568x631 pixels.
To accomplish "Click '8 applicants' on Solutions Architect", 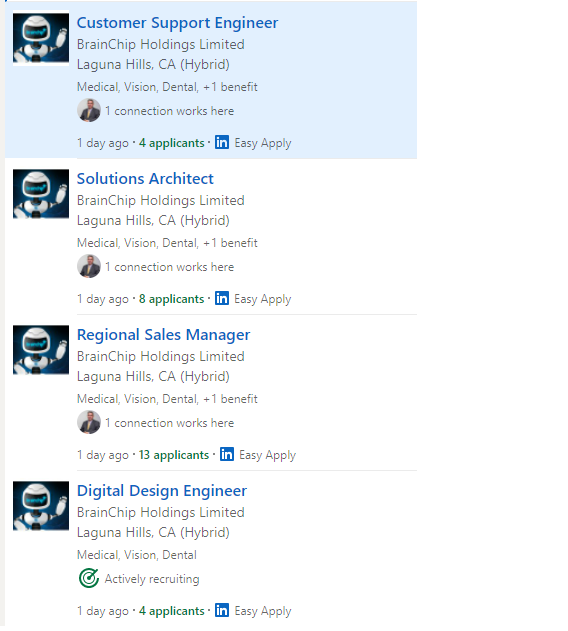I will [172, 299].
